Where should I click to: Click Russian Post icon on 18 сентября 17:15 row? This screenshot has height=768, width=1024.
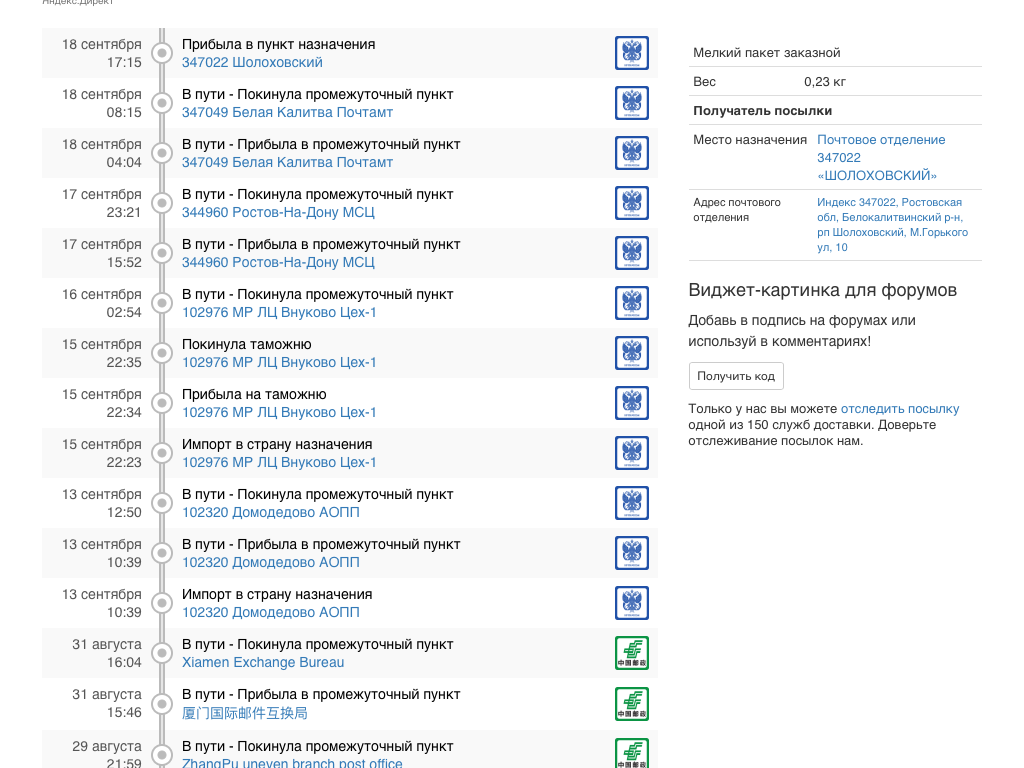(631, 53)
